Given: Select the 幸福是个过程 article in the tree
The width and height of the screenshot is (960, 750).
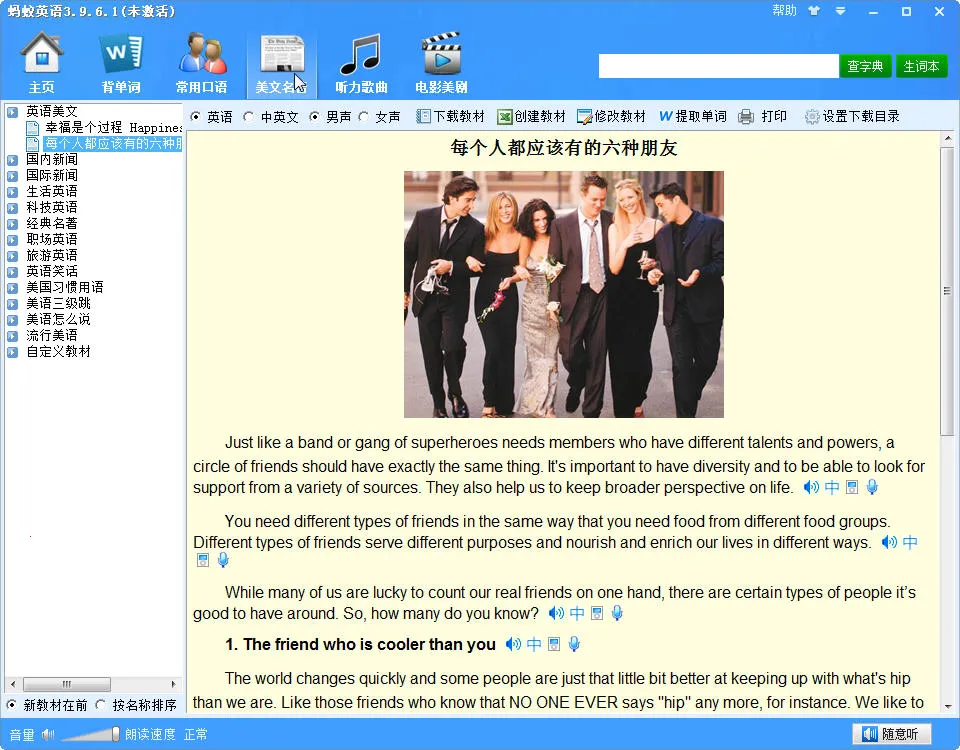Looking at the screenshot, I should pyautogui.click(x=112, y=128).
